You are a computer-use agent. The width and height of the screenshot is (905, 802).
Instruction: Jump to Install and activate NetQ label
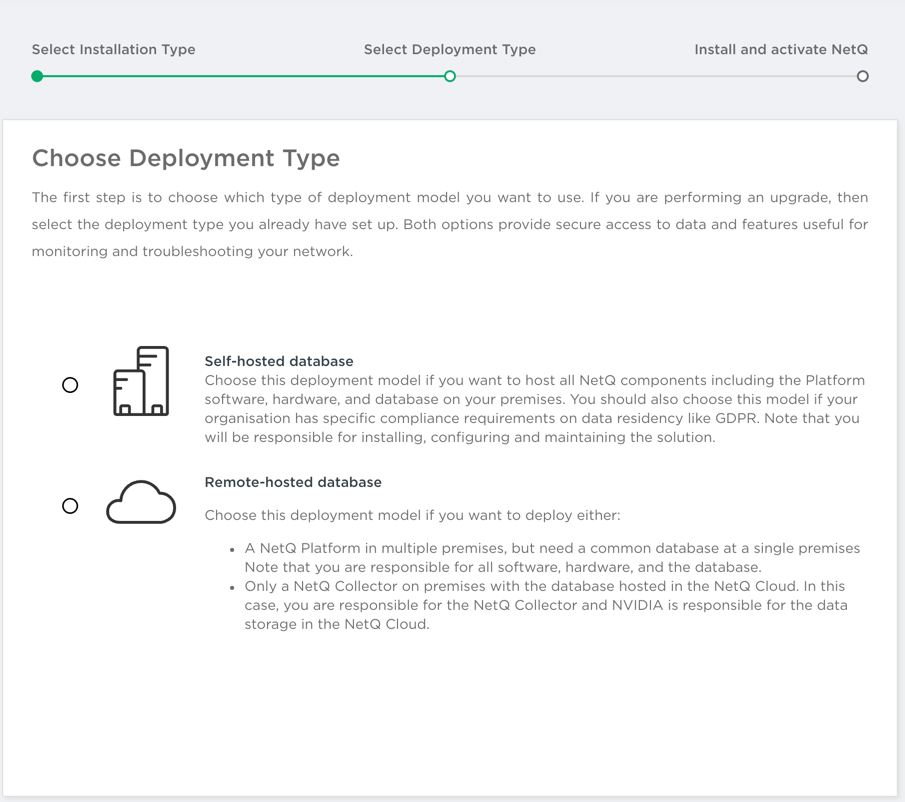(781, 49)
